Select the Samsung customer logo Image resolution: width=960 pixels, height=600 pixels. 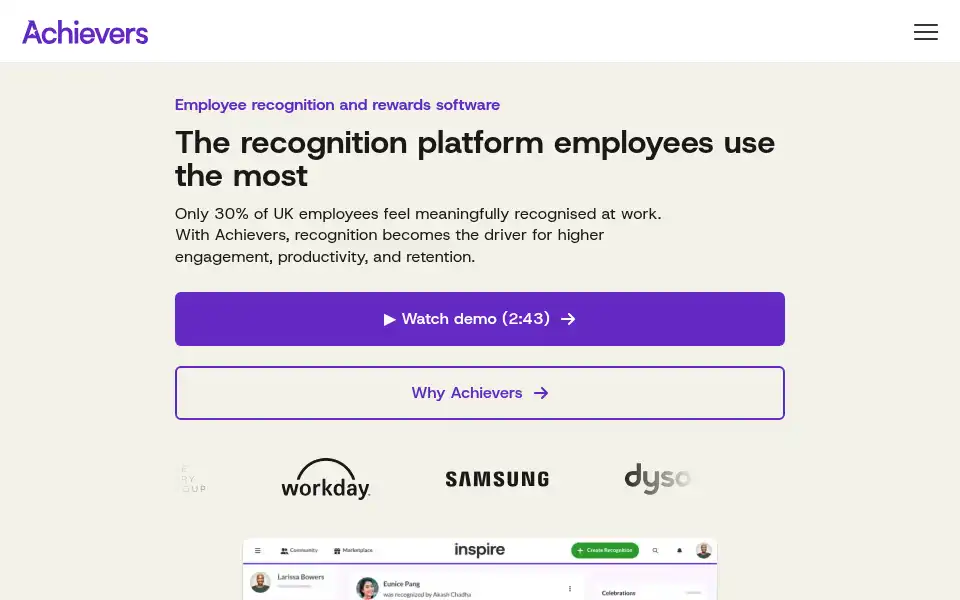[497, 479]
